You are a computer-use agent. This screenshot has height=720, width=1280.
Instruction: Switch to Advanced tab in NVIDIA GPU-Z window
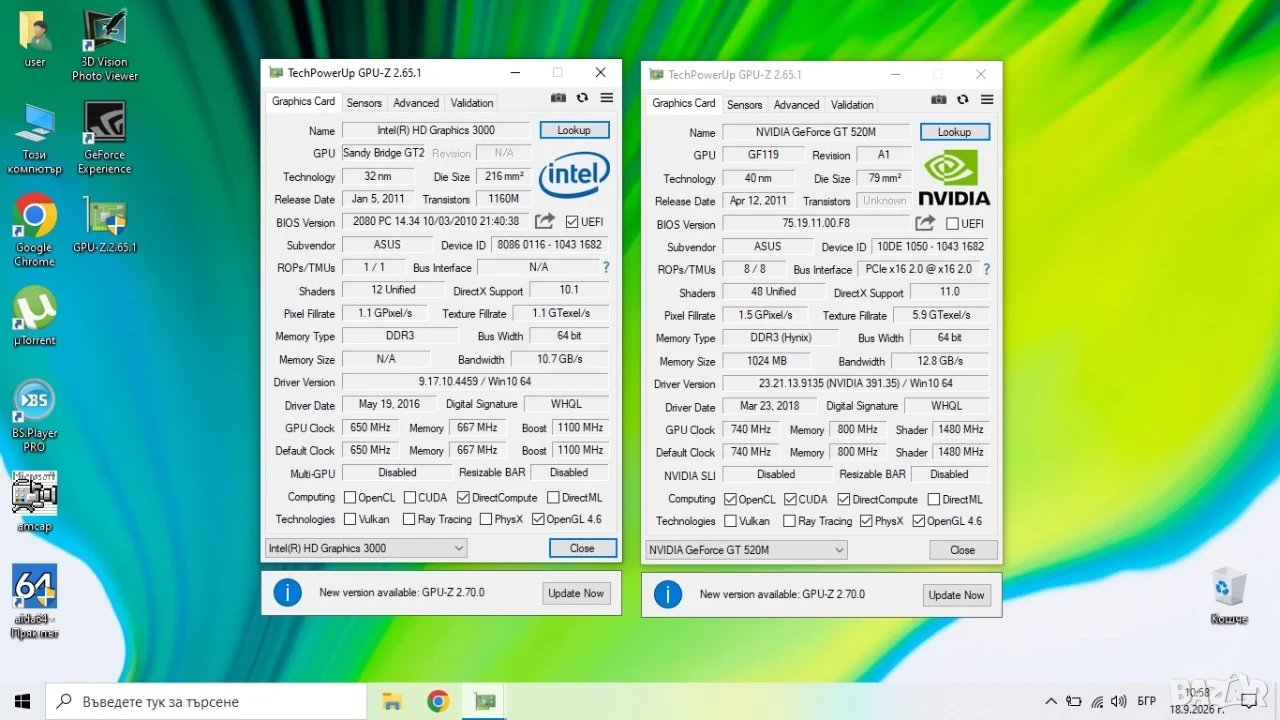click(796, 105)
